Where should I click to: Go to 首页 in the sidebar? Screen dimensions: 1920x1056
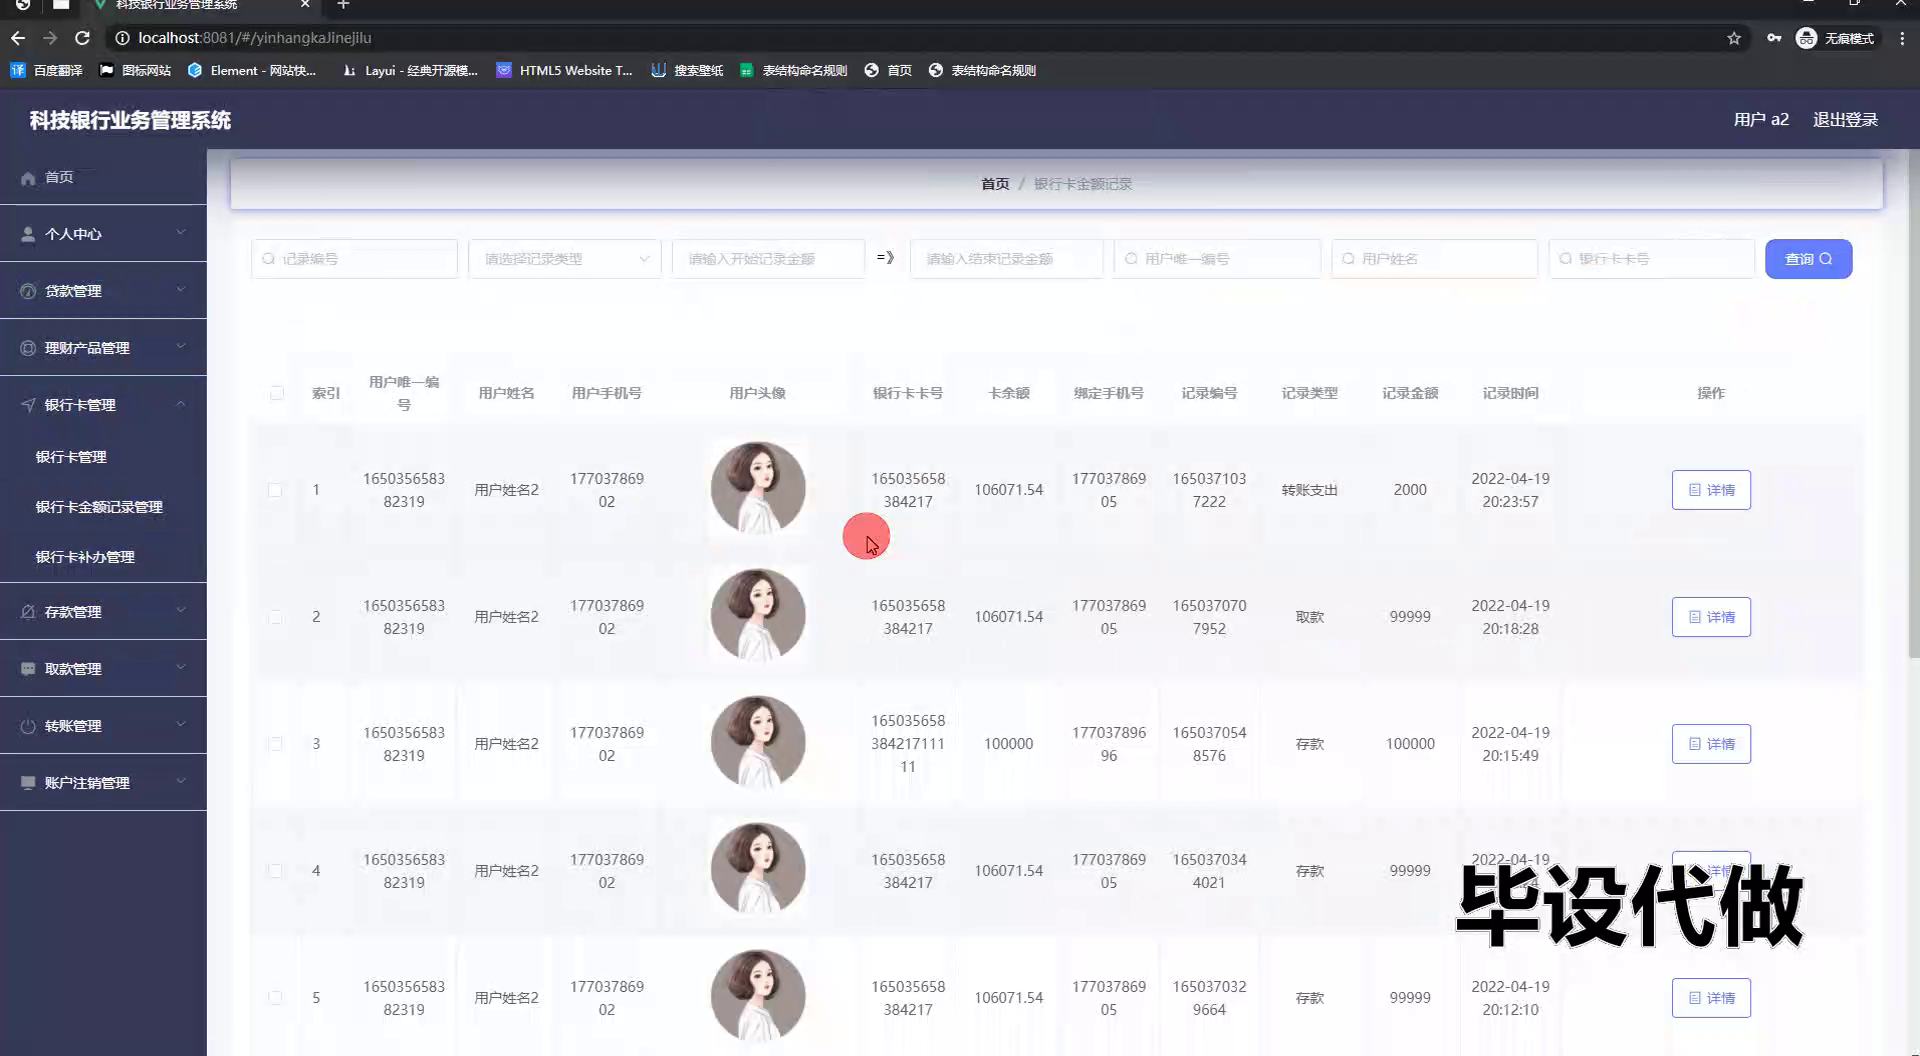point(103,177)
